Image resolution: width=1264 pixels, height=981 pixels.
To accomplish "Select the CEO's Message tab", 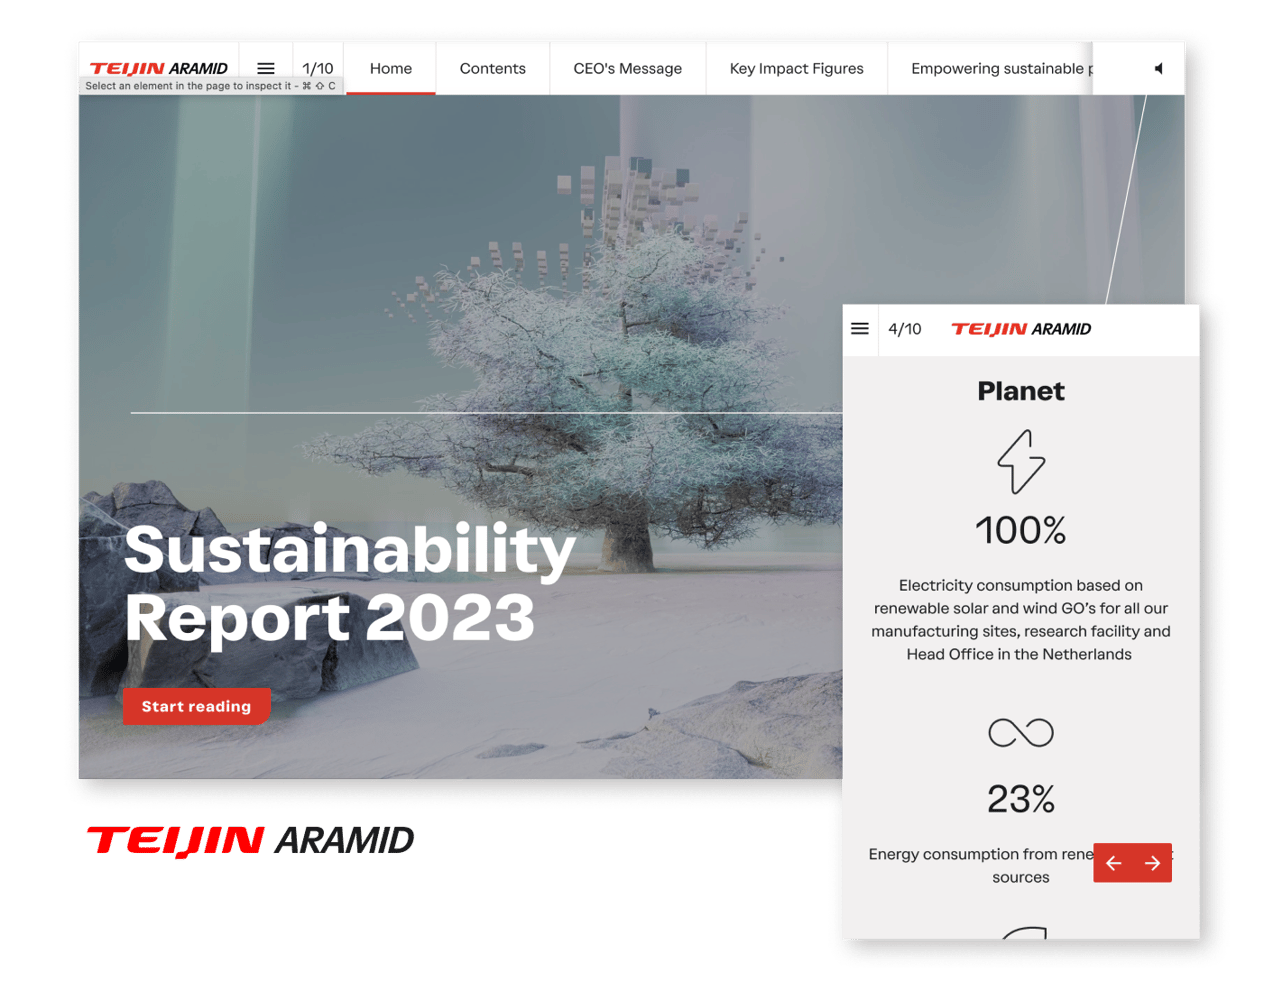I will pyautogui.click(x=627, y=69).
